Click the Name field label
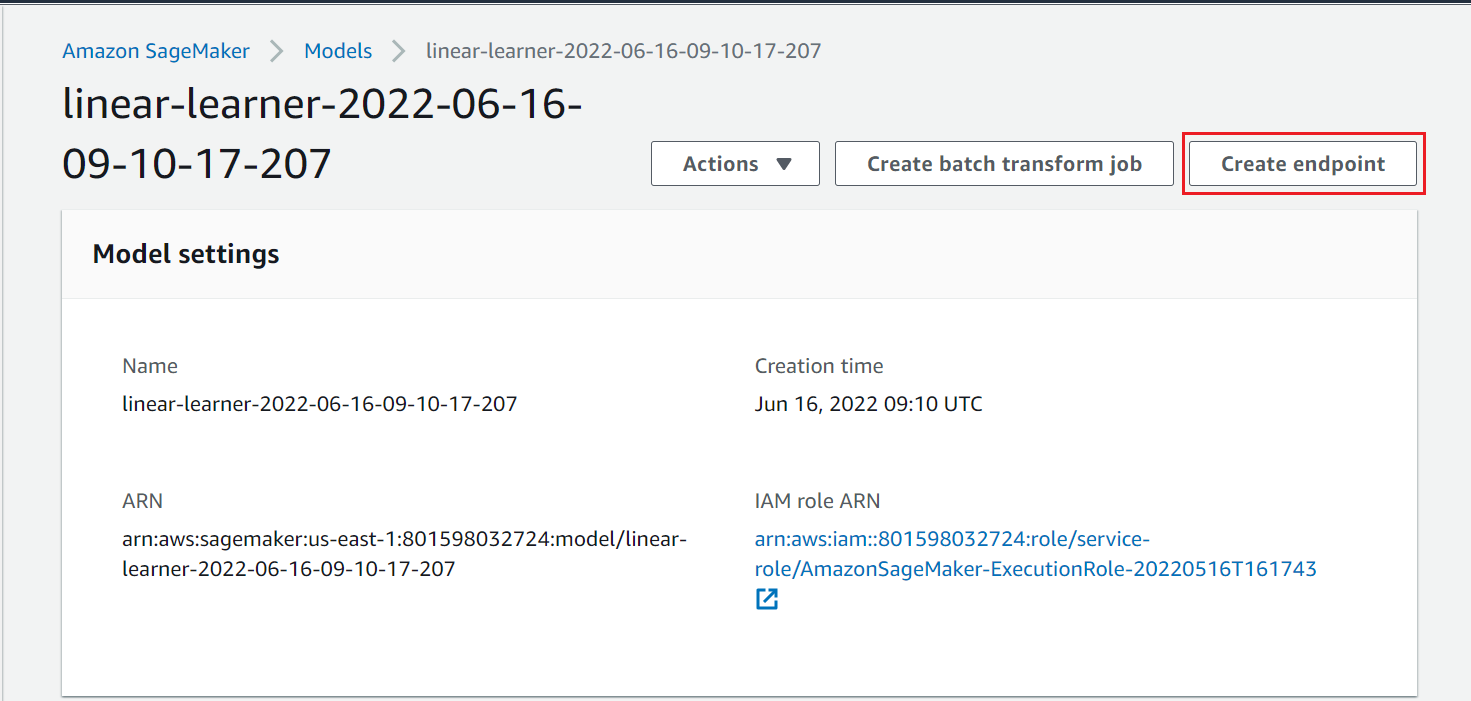This screenshot has height=701, width=1471. (150, 366)
